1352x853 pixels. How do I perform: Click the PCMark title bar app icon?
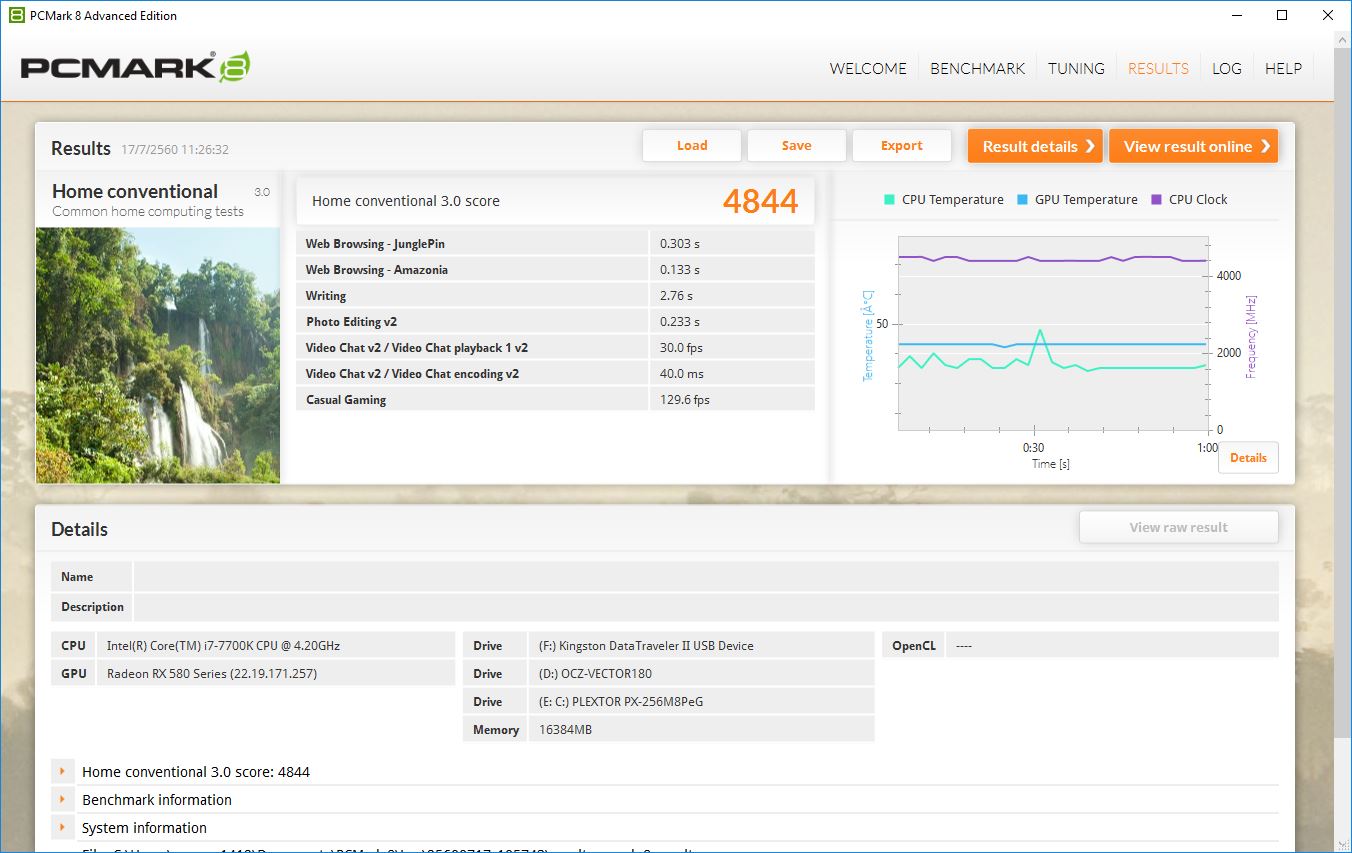[x=16, y=15]
